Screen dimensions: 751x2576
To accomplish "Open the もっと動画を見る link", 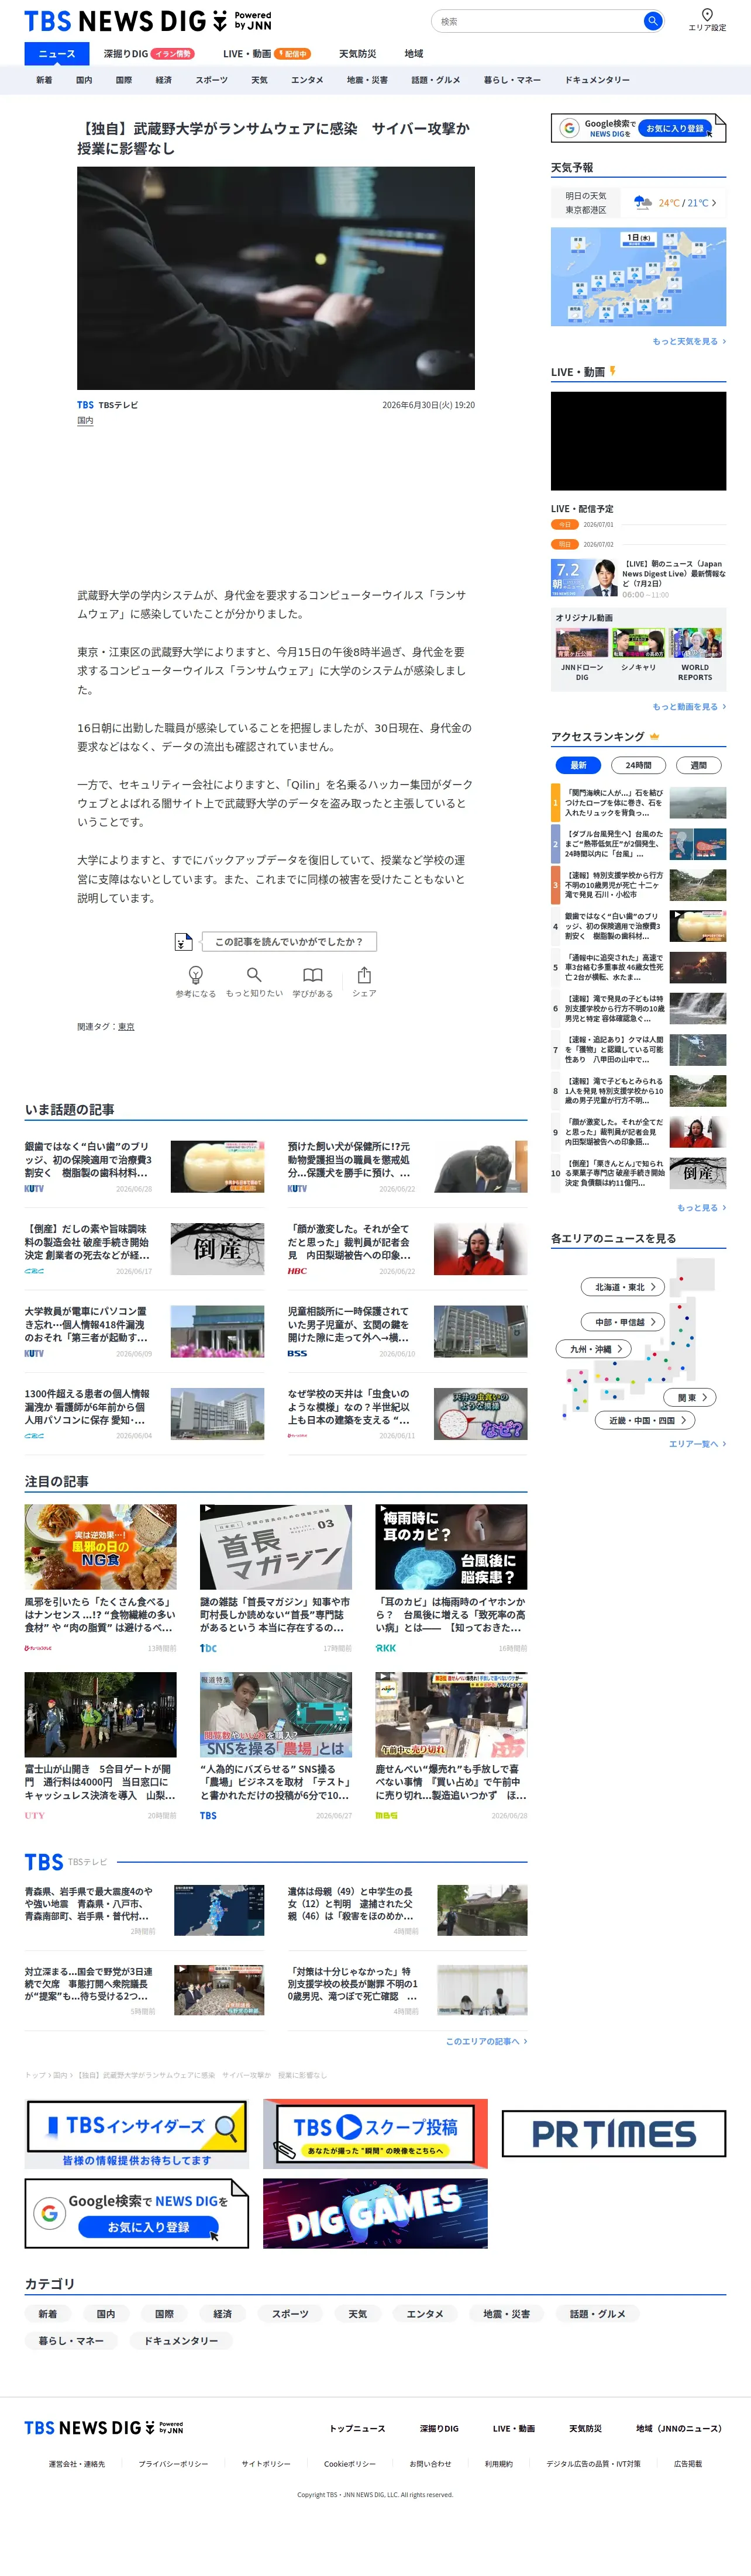I will click(689, 707).
